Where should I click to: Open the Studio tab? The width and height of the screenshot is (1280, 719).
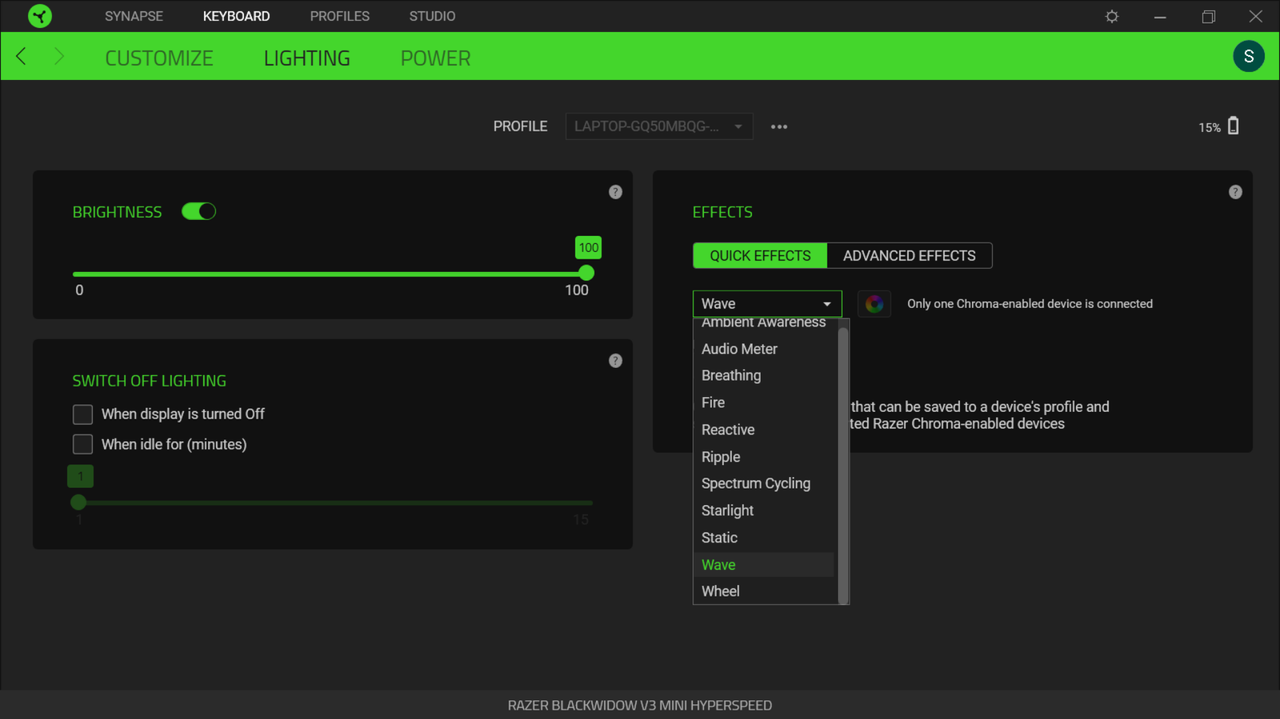pyautogui.click(x=432, y=16)
